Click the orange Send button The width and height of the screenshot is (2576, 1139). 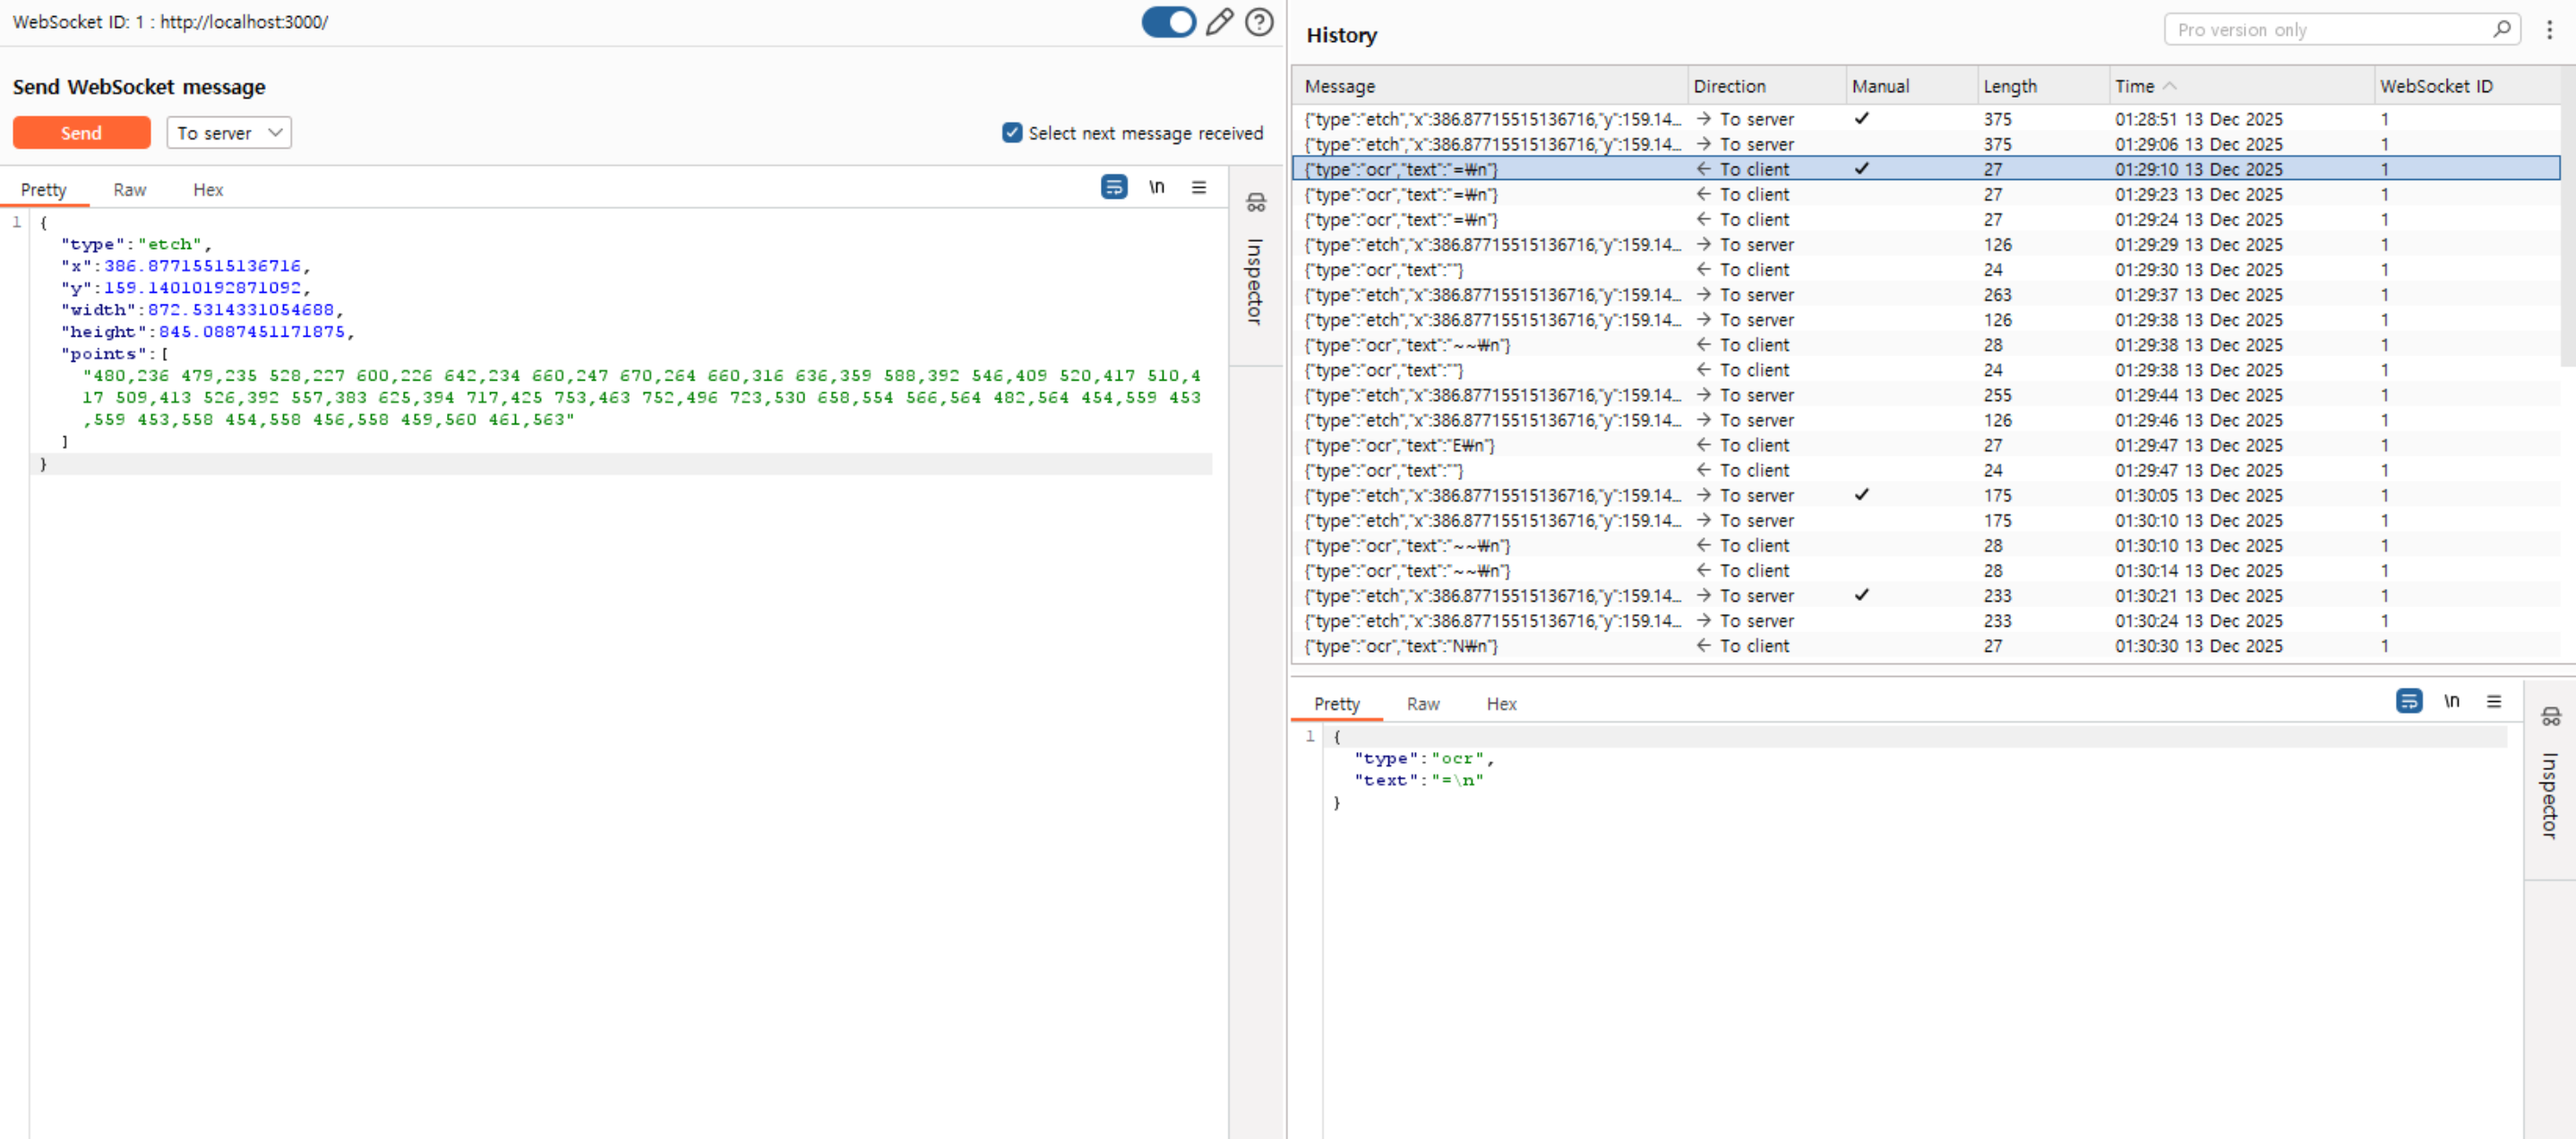[x=81, y=133]
